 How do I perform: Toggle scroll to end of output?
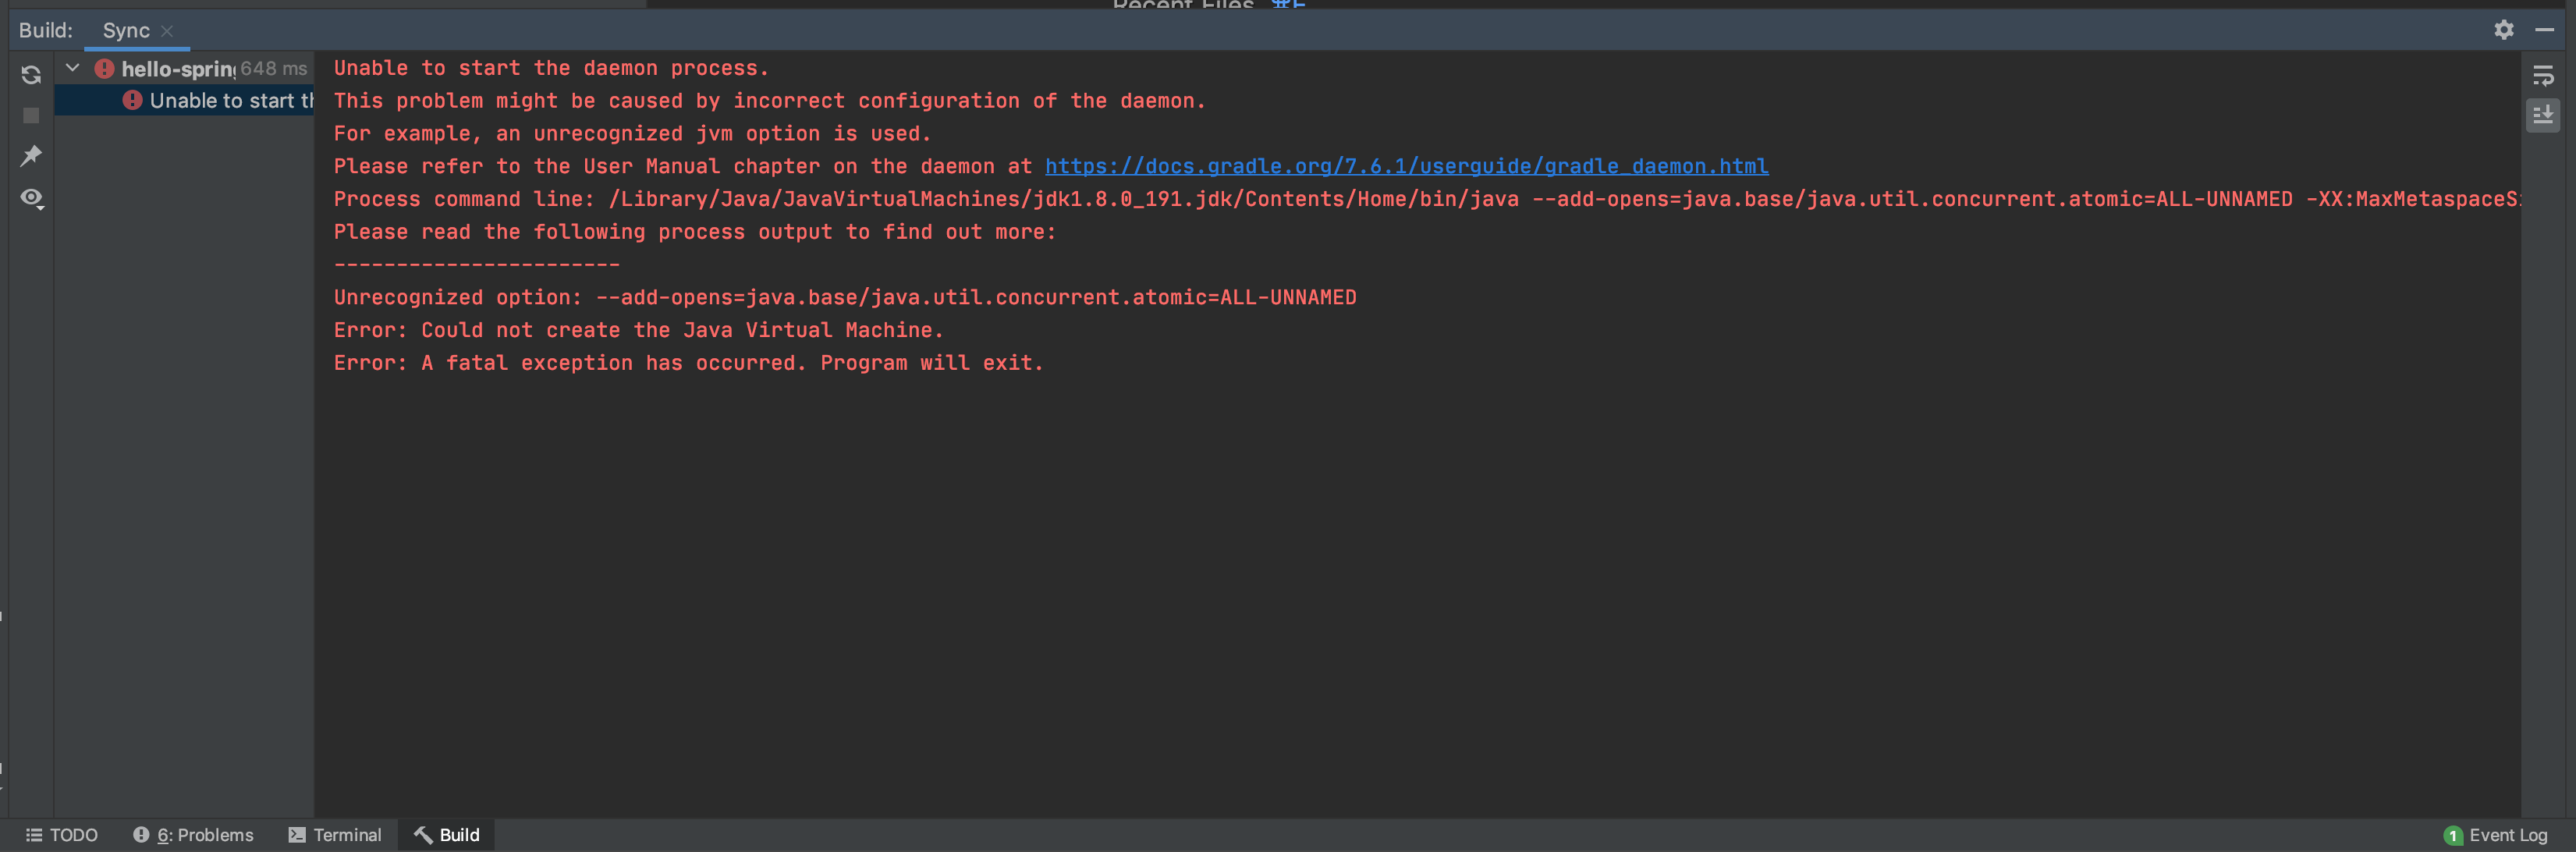[2542, 115]
